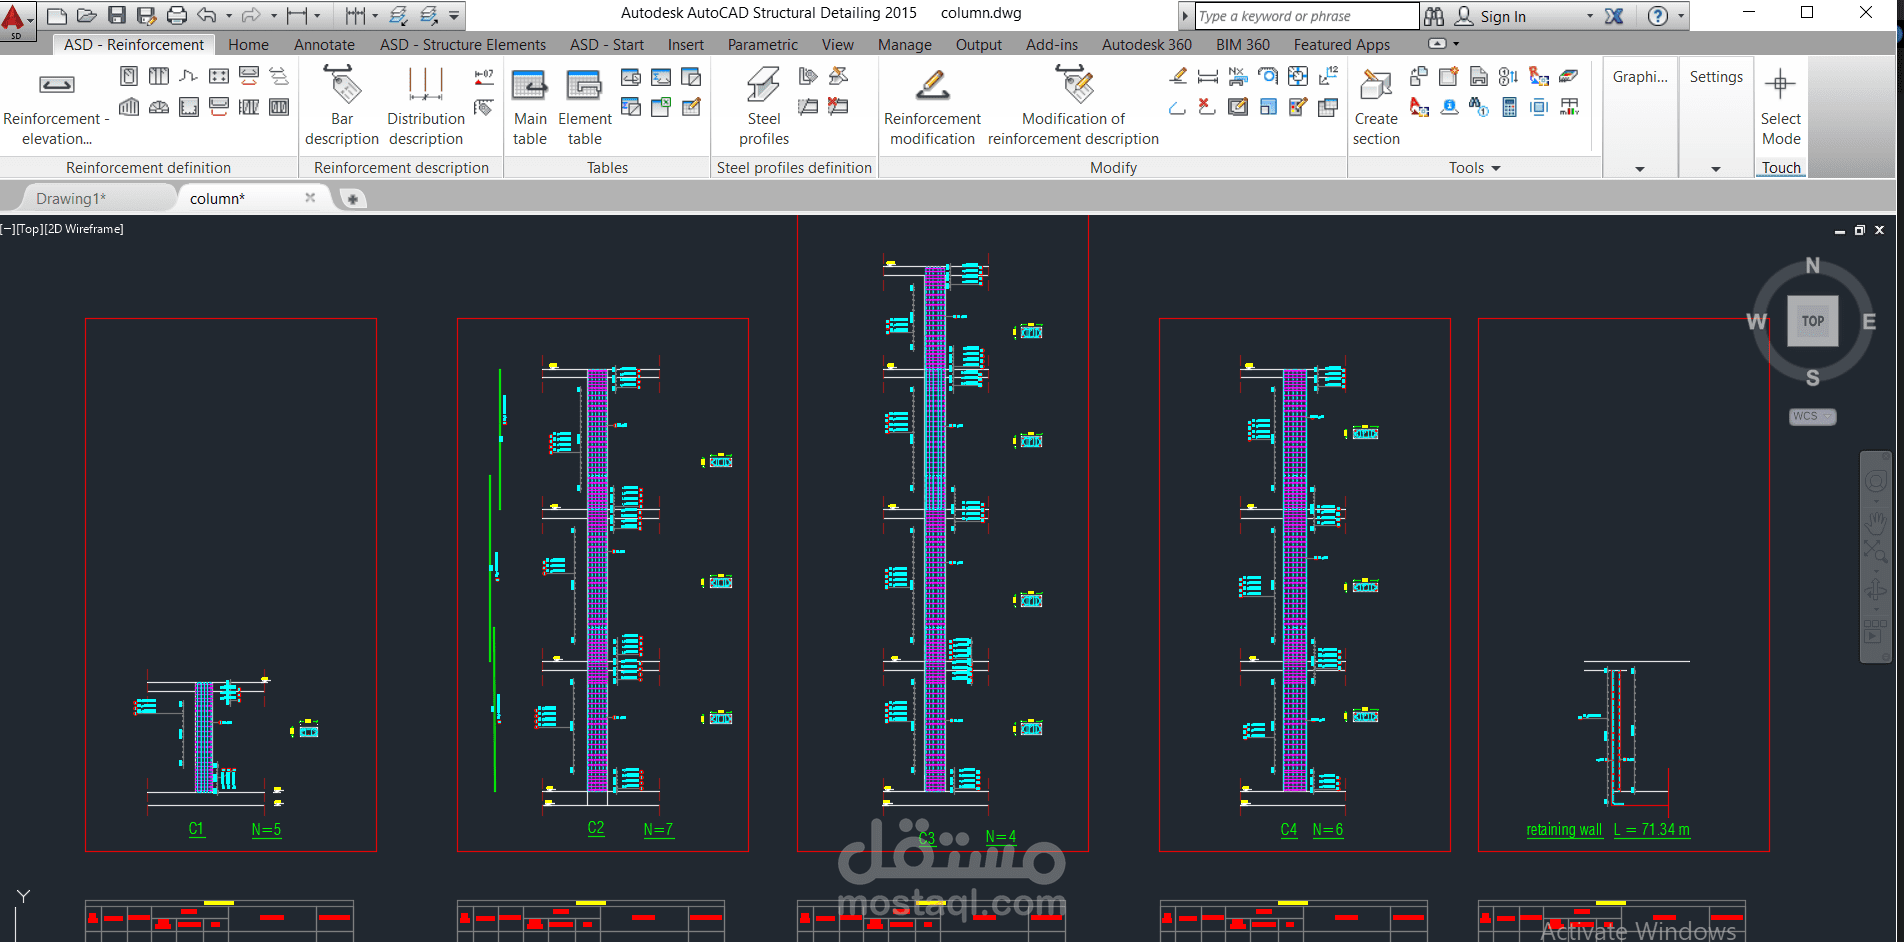Image resolution: width=1904 pixels, height=942 pixels.
Task: Insert an Element table
Action: 584,103
